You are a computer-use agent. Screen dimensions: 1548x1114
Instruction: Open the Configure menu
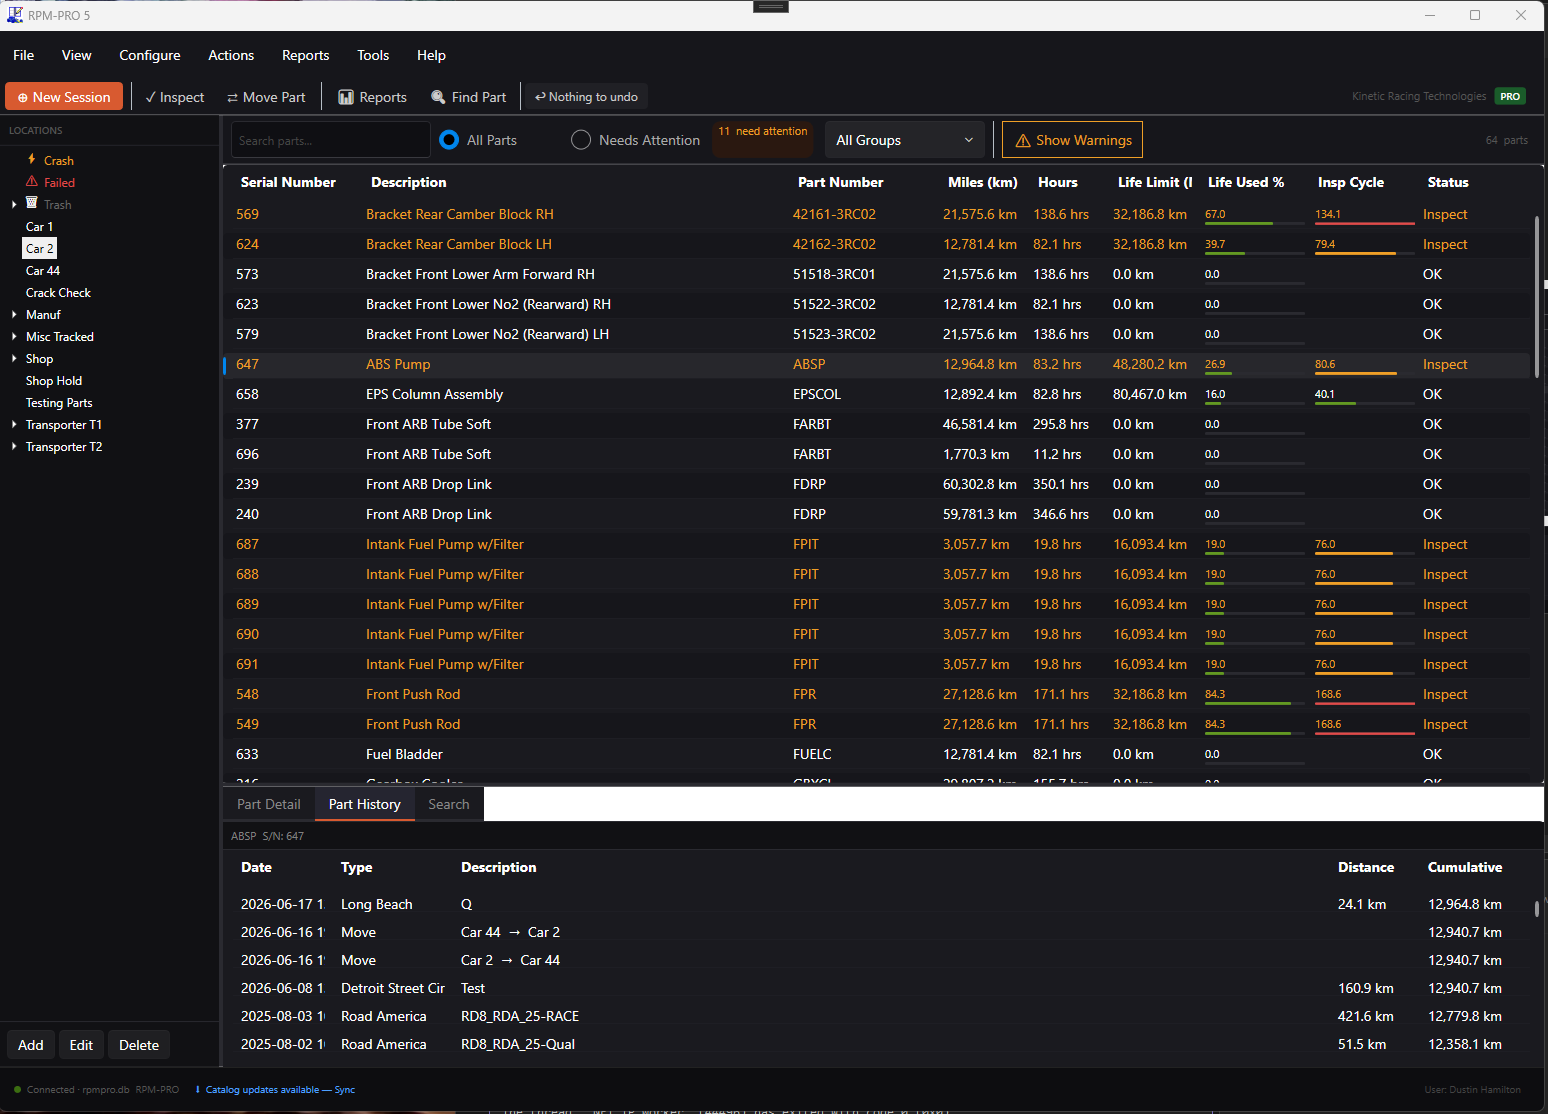(x=150, y=55)
